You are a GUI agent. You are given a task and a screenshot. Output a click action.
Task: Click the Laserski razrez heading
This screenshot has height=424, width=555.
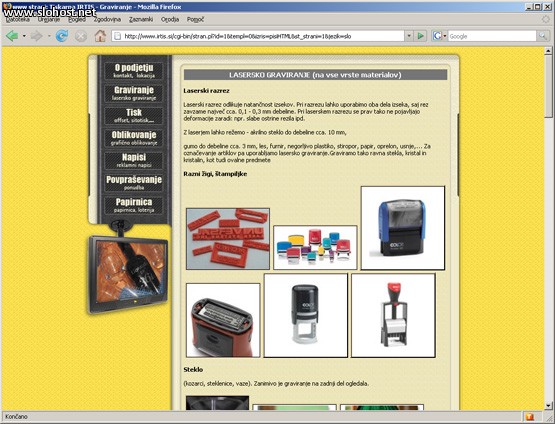tap(206, 91)
